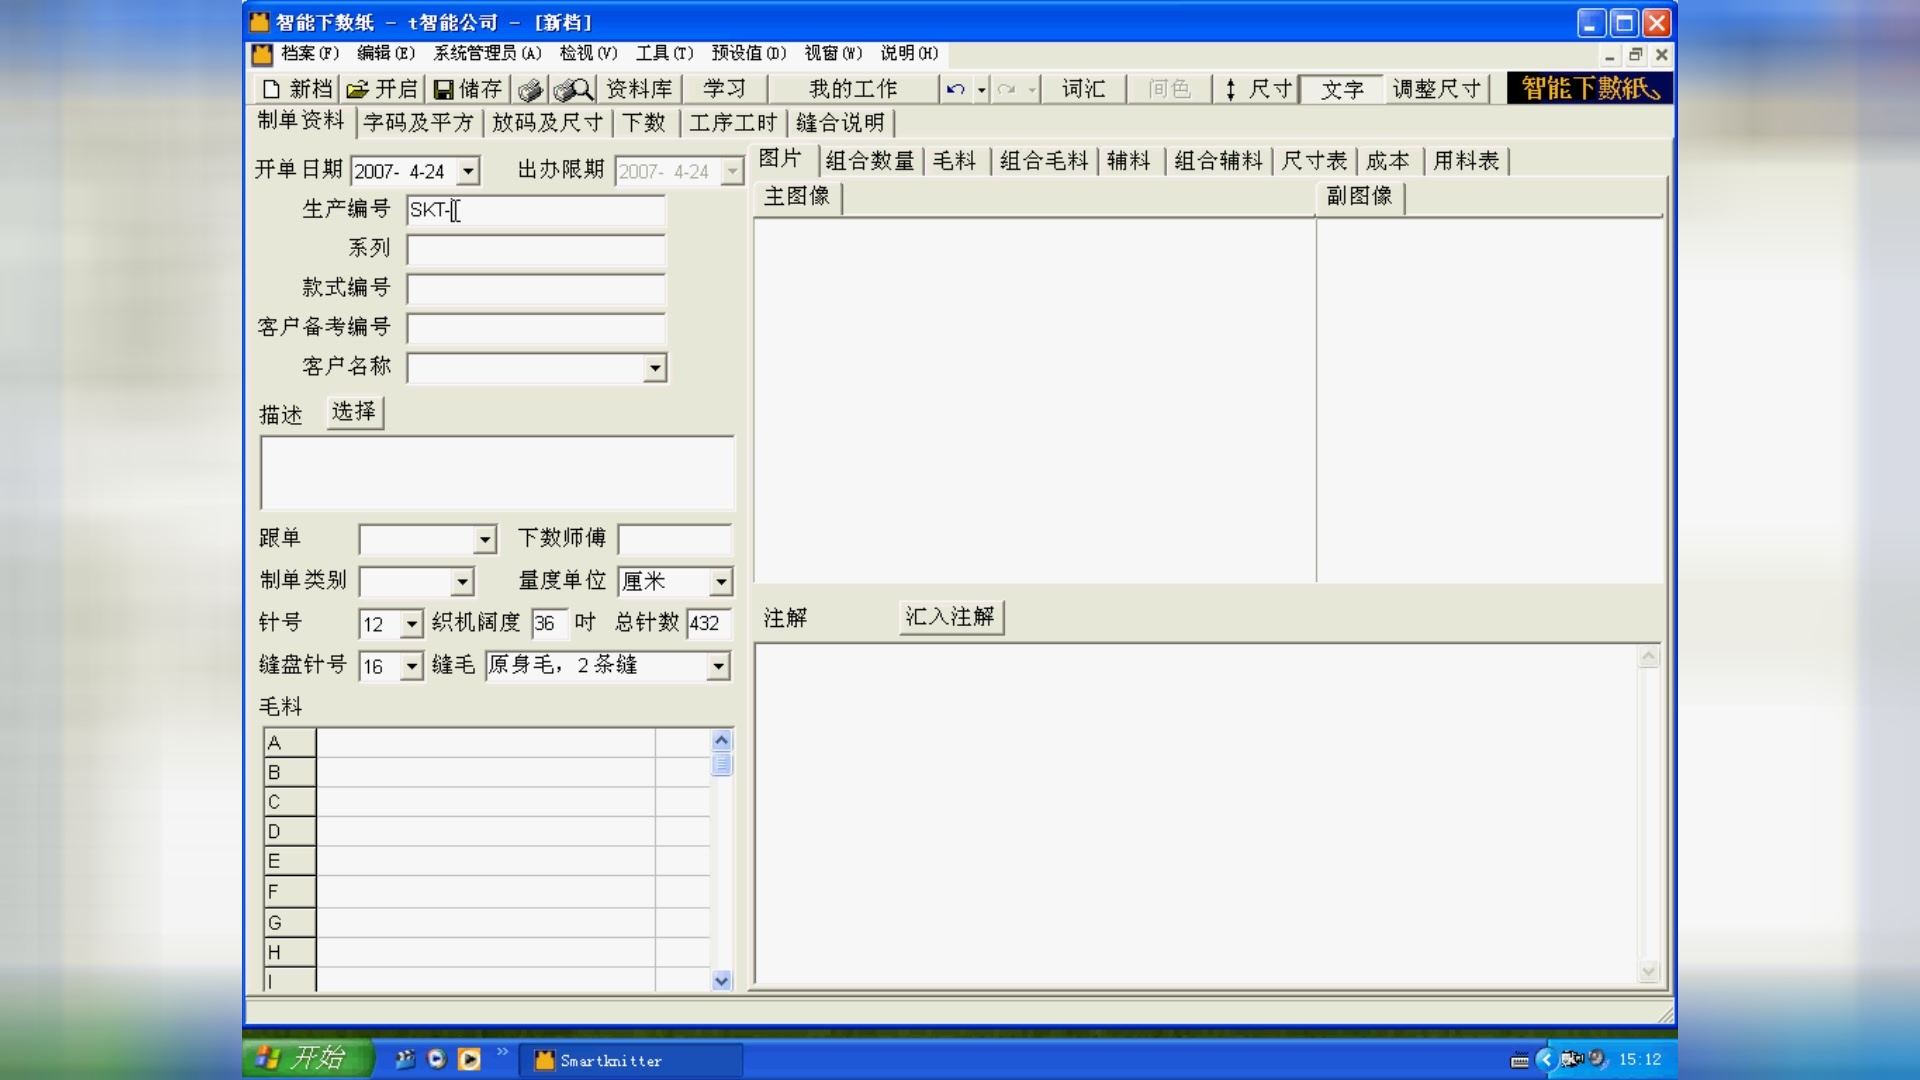The image size is (1920, 1080).
Task: Open the 档案(F) menu
Action: tap(309, 53)
